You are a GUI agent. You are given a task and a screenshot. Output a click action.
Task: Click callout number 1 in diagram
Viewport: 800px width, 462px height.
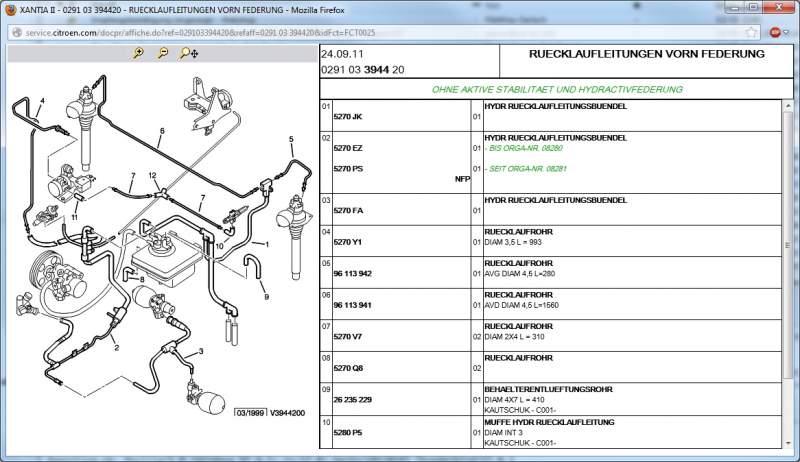point(267,244)
